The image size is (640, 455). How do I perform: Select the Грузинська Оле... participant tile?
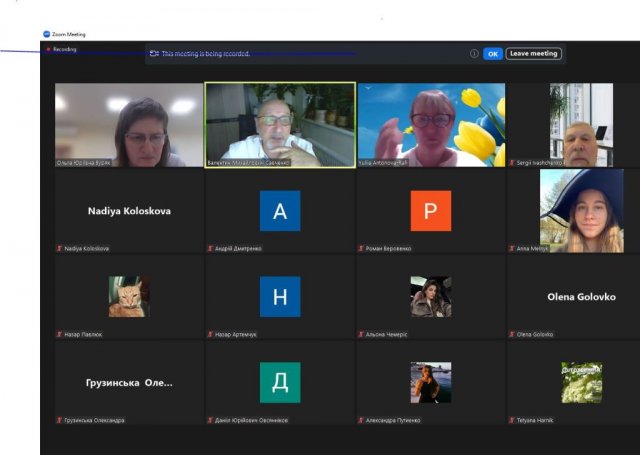click(129, 382)
